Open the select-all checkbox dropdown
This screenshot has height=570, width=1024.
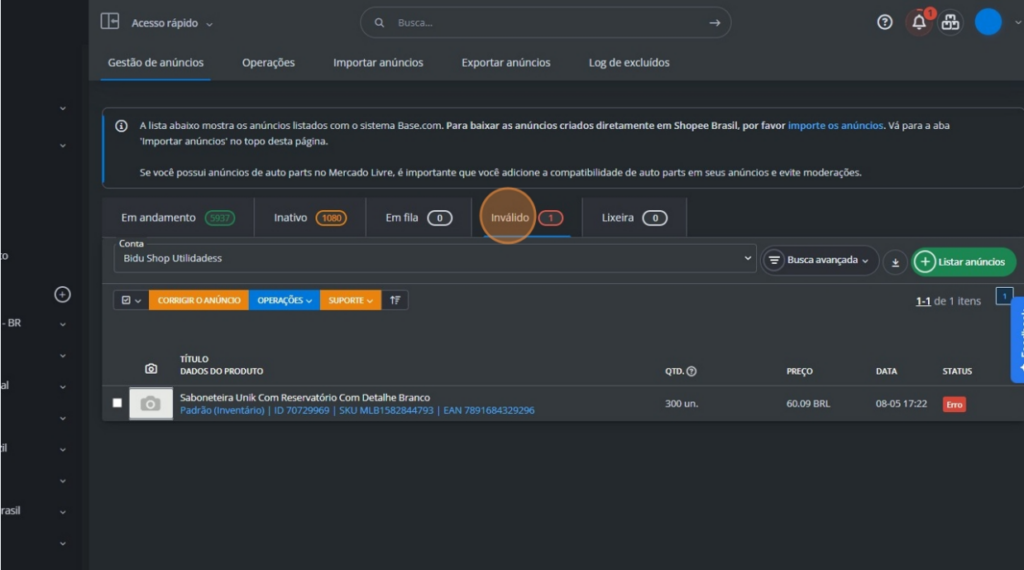(x=131, y=300)
